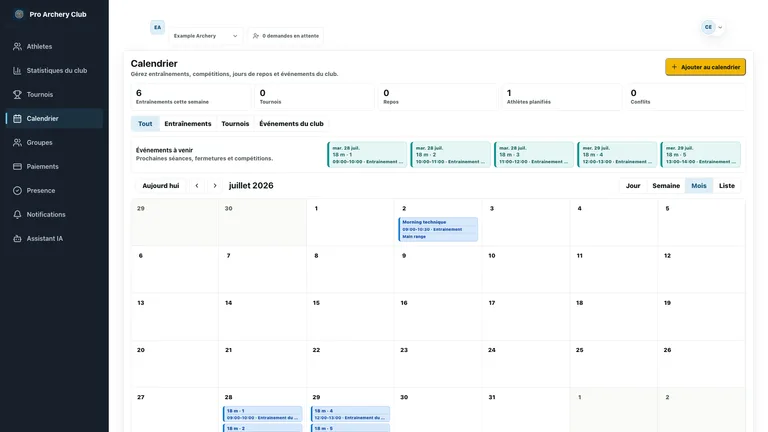
Task: Click the Ajouter au calendrier button
Action: pos(705,67)
